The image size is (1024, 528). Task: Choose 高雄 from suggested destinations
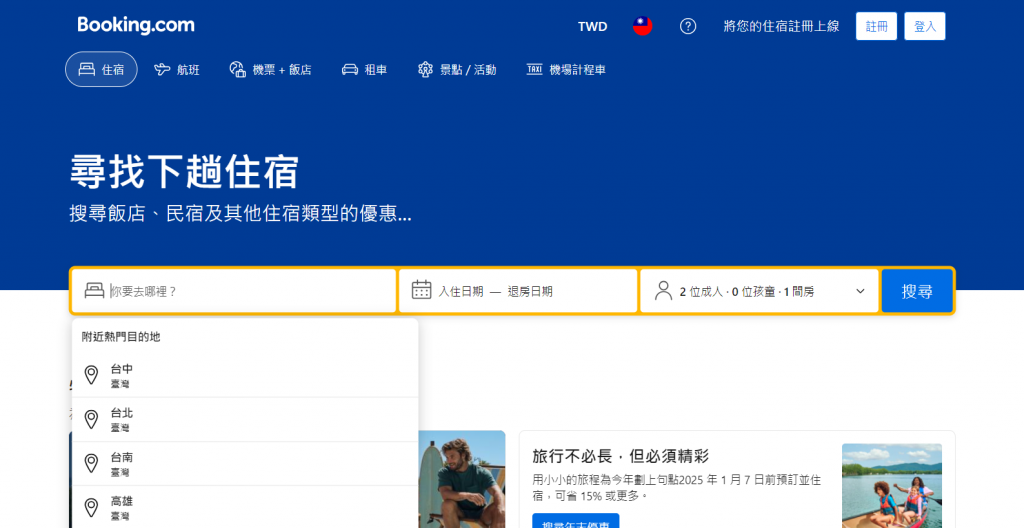(x=245, y=508)
